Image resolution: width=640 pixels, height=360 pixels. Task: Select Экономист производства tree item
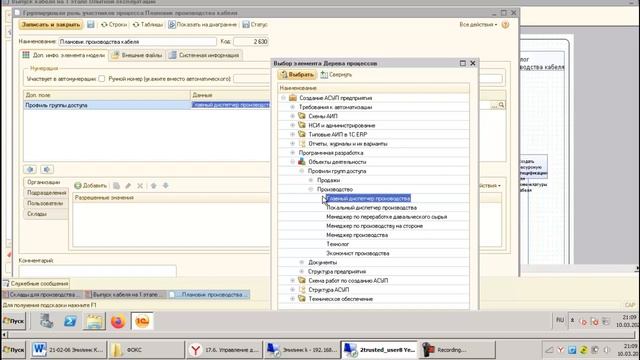click(358, 253)
